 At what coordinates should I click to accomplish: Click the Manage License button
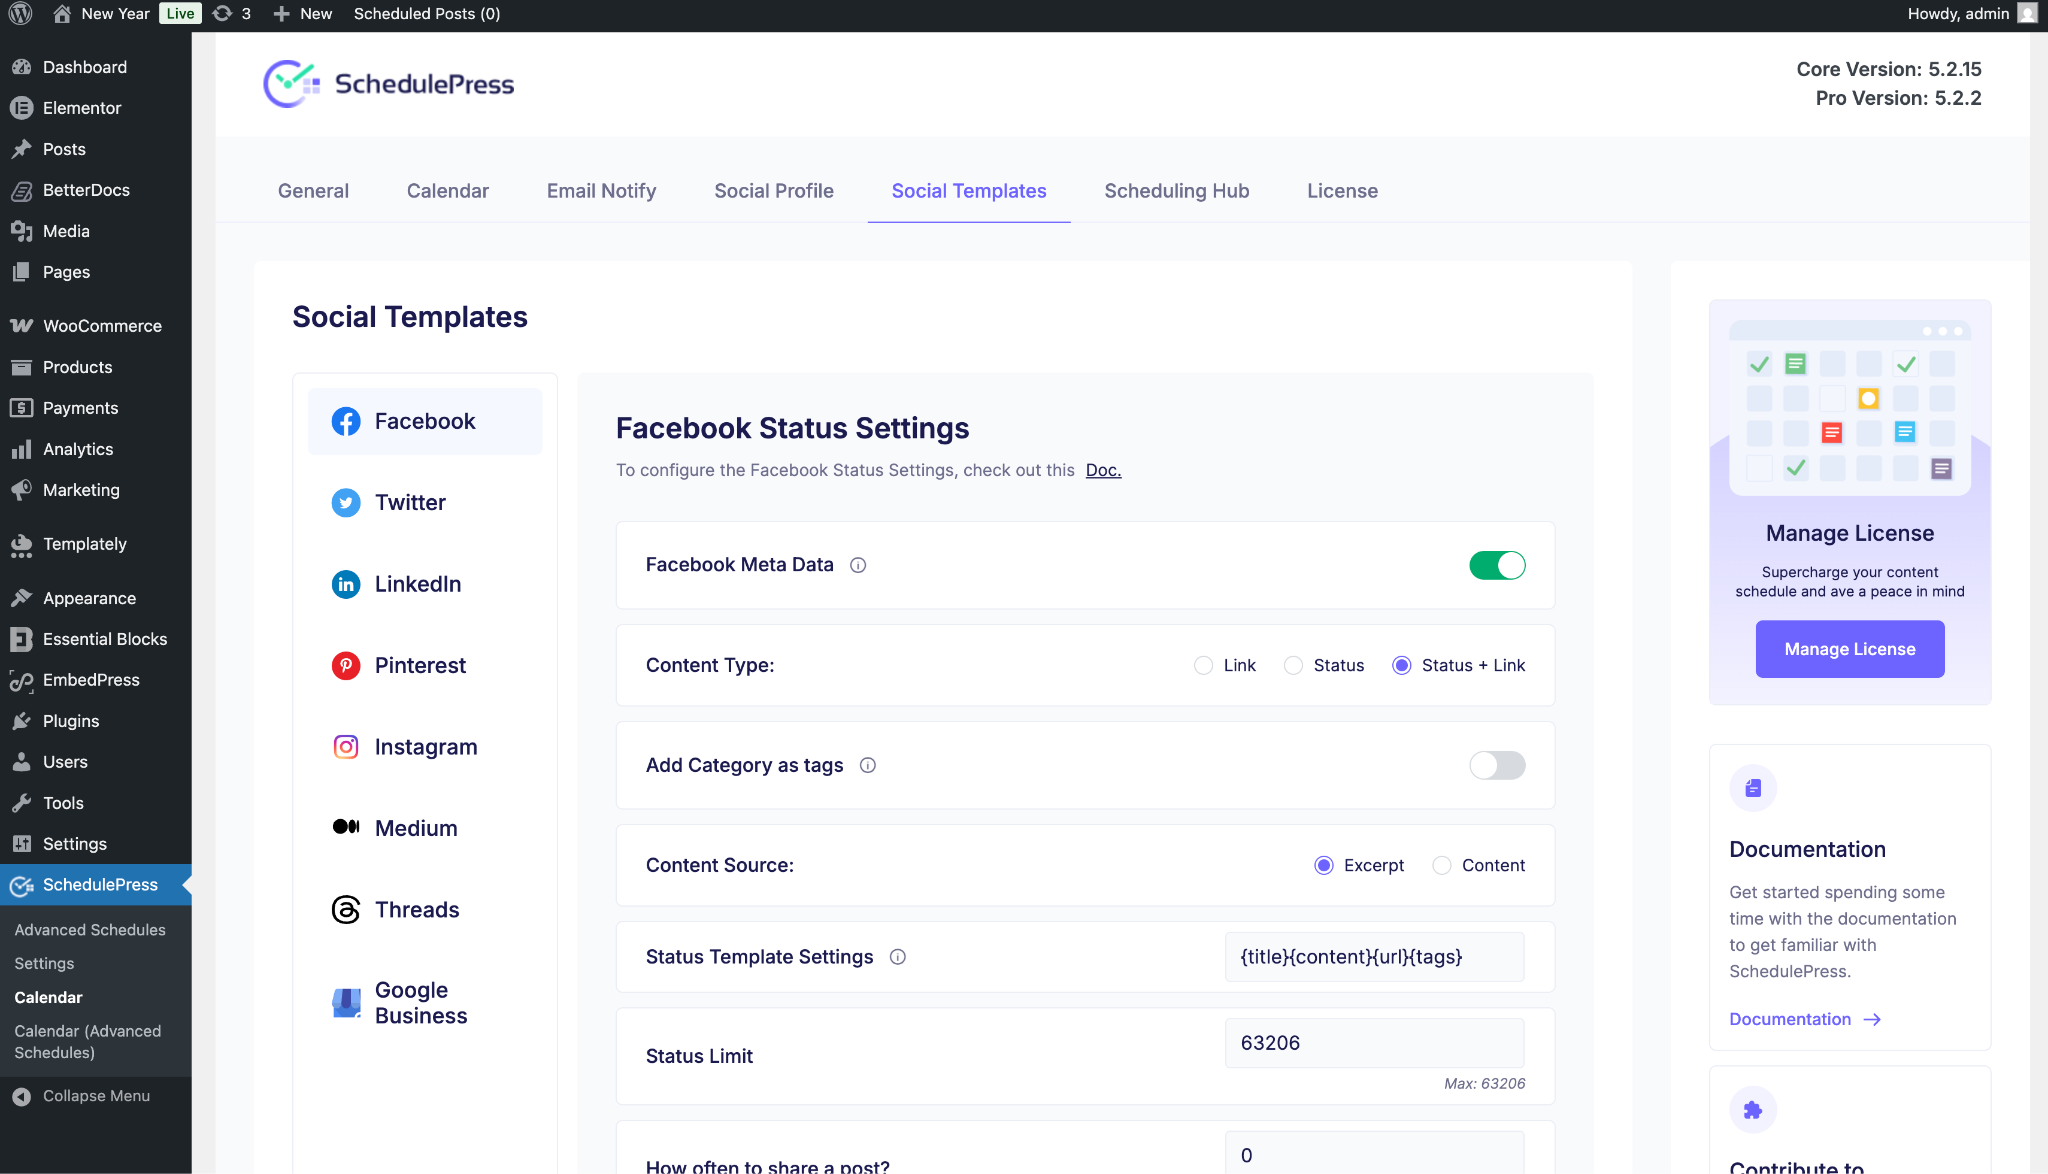pyautogui.click(x=1849, y=649)
